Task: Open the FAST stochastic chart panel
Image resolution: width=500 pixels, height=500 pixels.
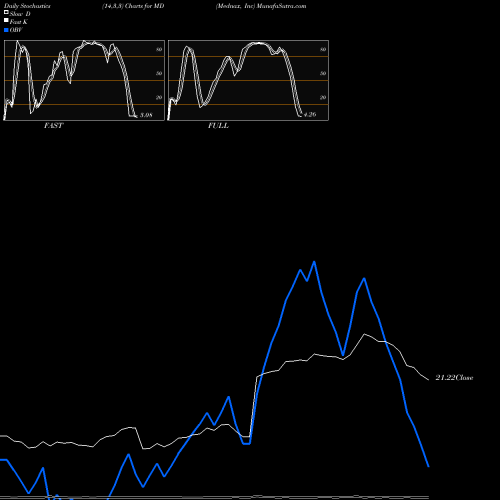Action: click(84, 80)
